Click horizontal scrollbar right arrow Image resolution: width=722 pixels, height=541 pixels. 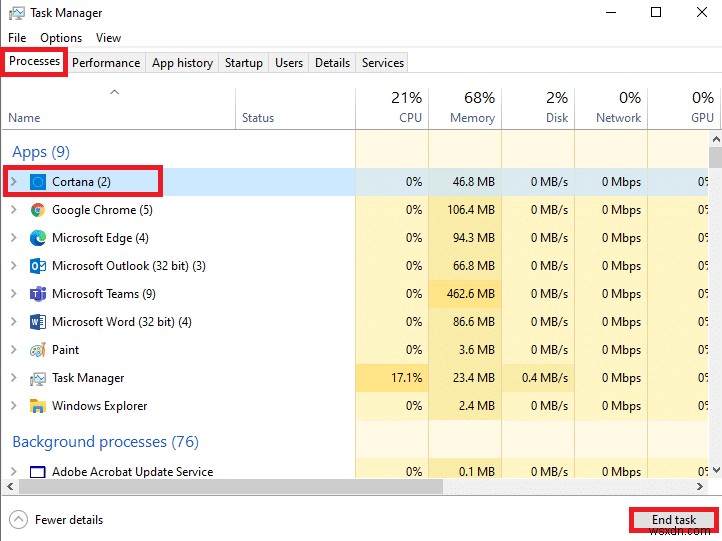700,486
